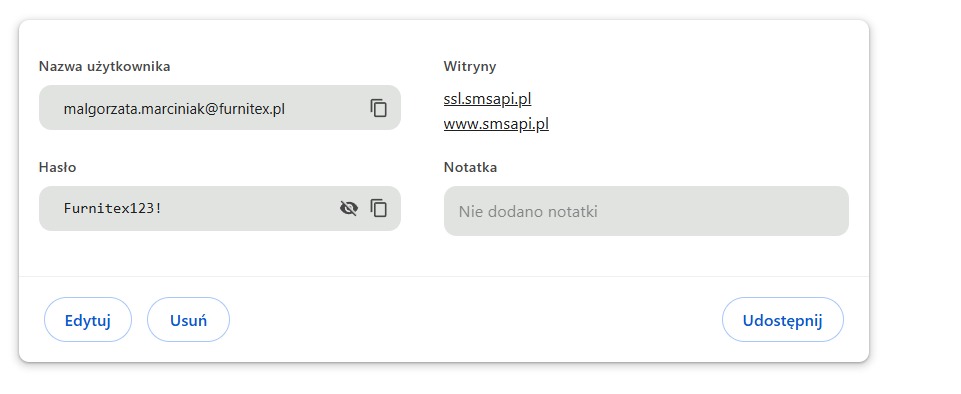Click the 'Notatka' heading
The width and height of the screenshot is (961, 394).
pos(470,167)
